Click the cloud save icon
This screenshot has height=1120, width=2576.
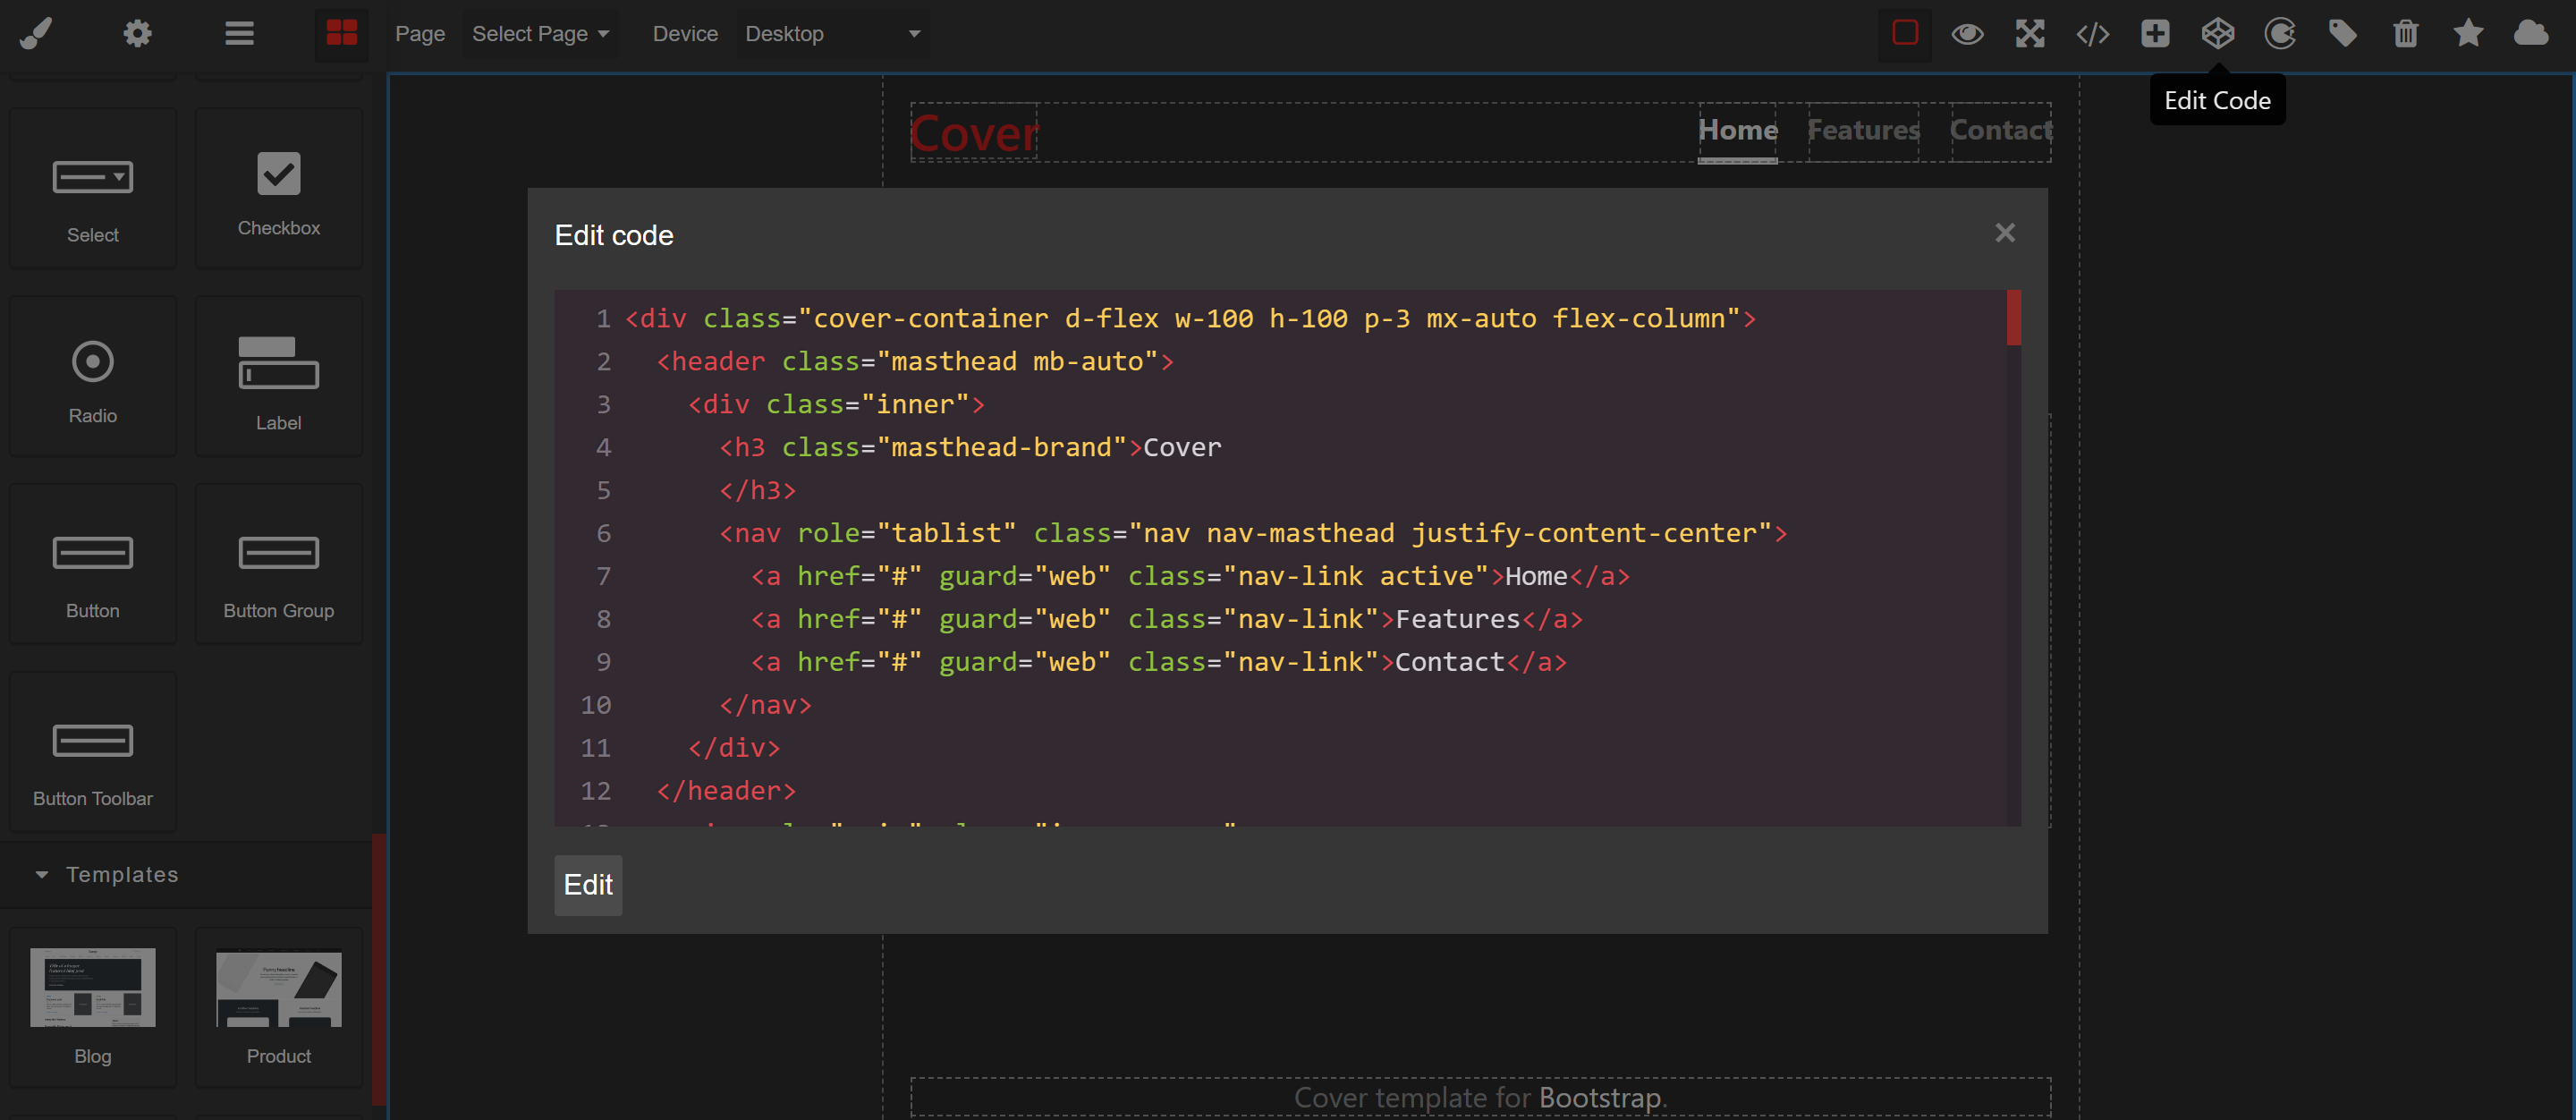(x=2530, y=34)
